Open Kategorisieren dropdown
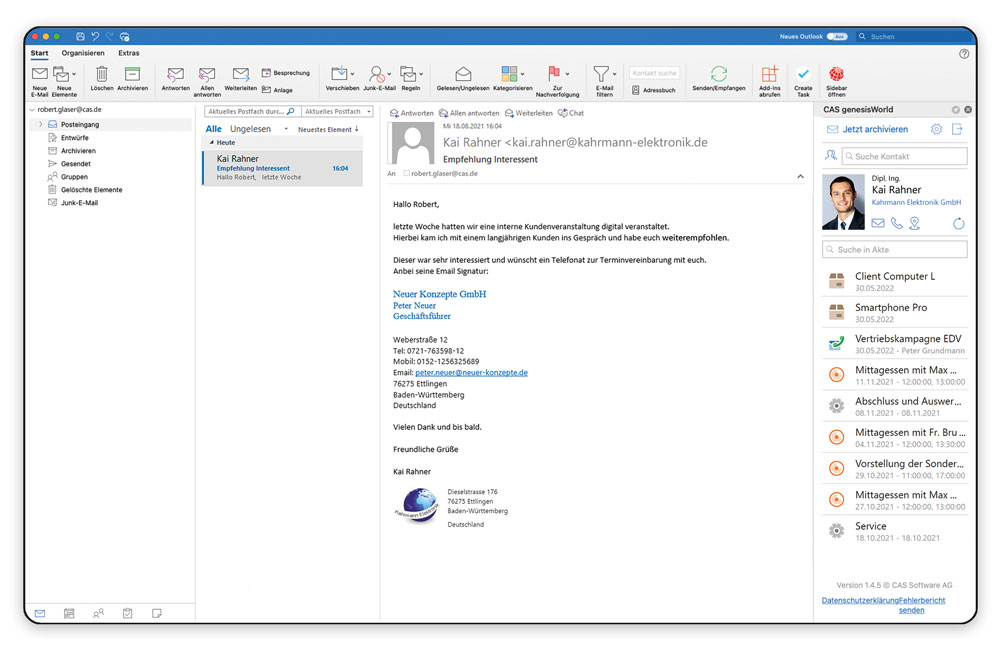 522,74
